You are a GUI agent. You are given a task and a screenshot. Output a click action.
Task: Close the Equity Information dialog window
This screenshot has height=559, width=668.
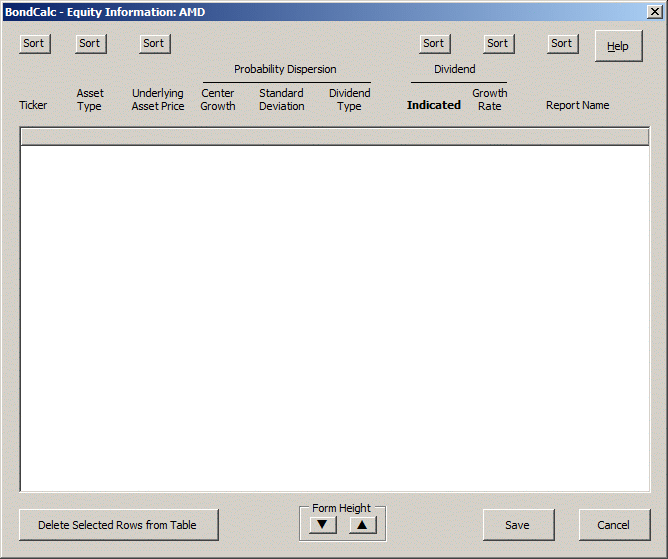click(655, 11)
